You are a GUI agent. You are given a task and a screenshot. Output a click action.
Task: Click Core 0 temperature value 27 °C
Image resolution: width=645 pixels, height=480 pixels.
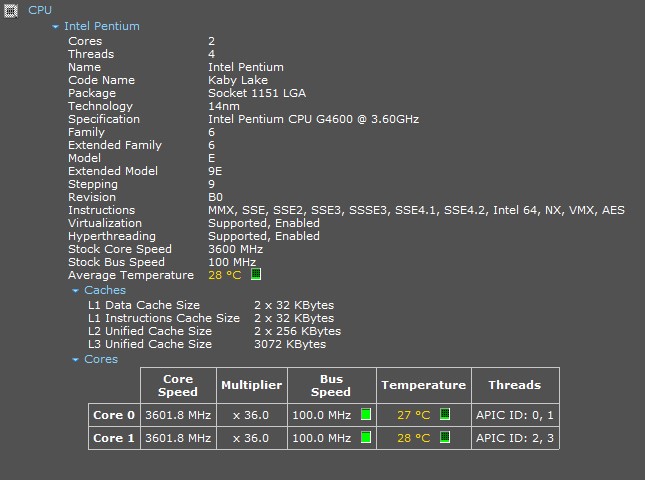[x=413, y=415]
